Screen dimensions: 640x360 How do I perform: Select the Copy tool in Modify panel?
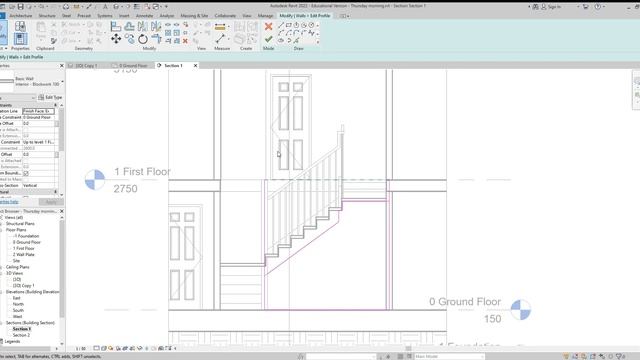(129, 39)
